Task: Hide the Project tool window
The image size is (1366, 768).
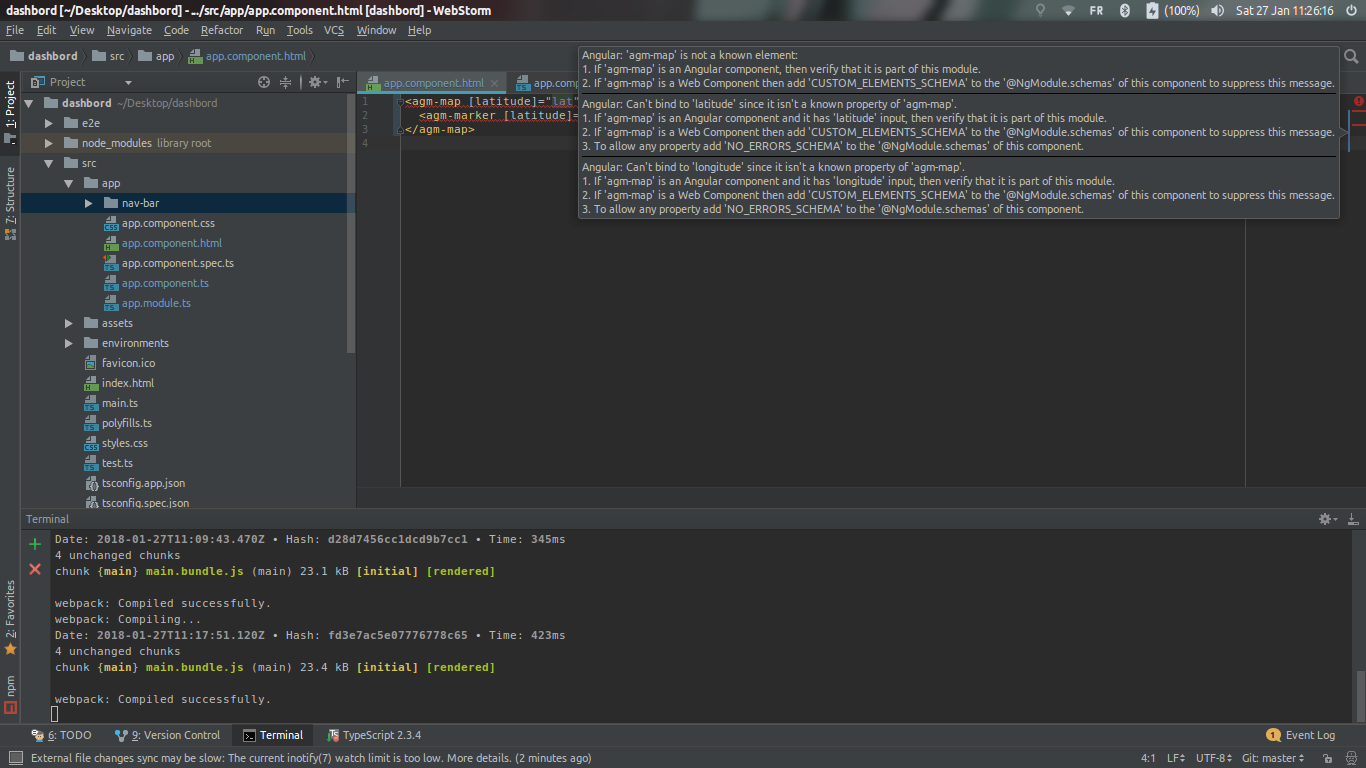Action: pos(343,82)
